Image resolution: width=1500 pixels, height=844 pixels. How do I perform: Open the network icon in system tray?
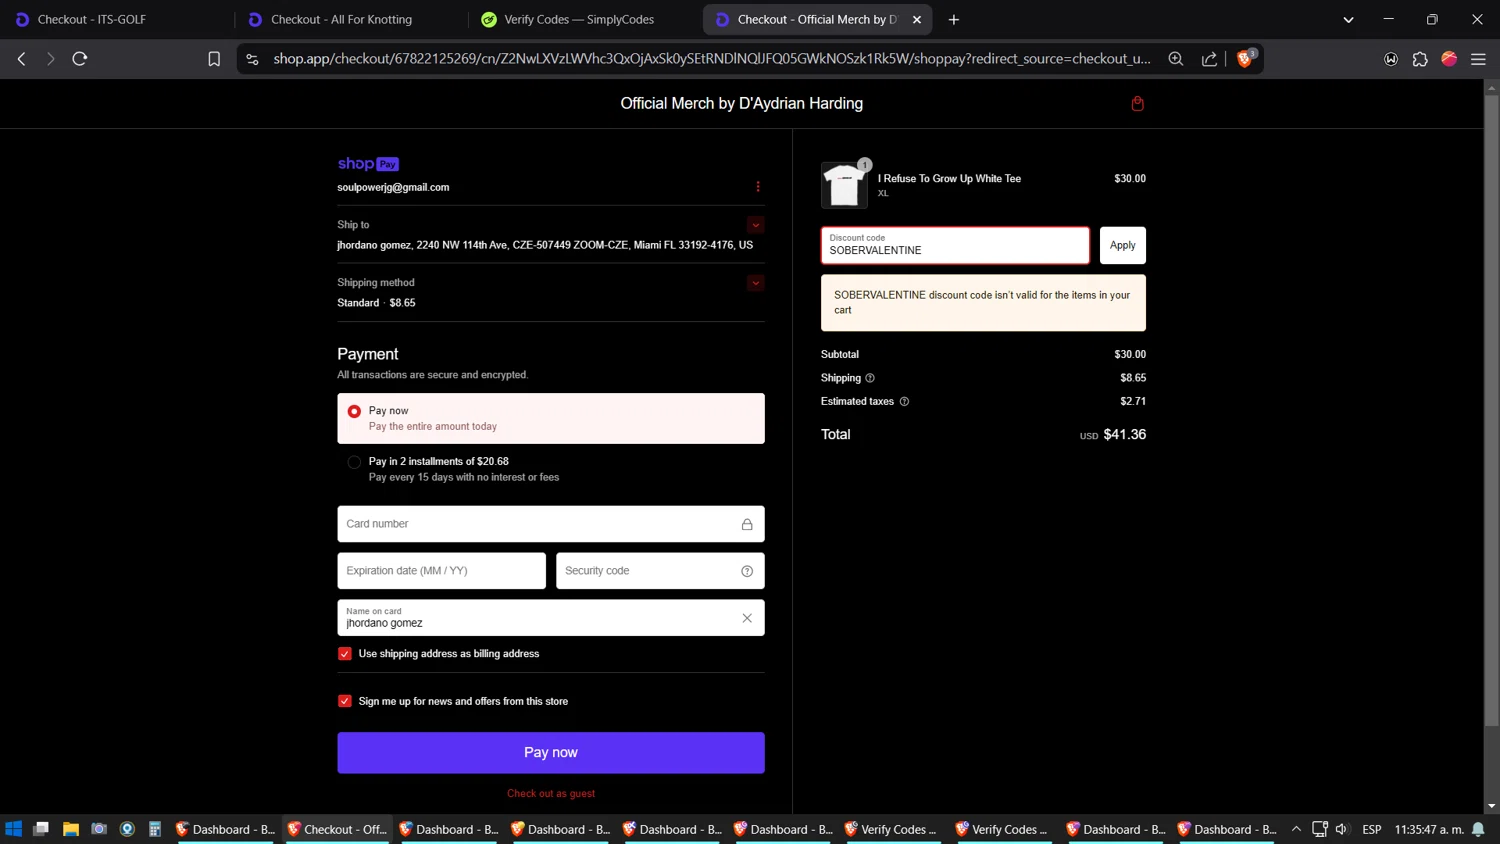tap(1320, 829)
